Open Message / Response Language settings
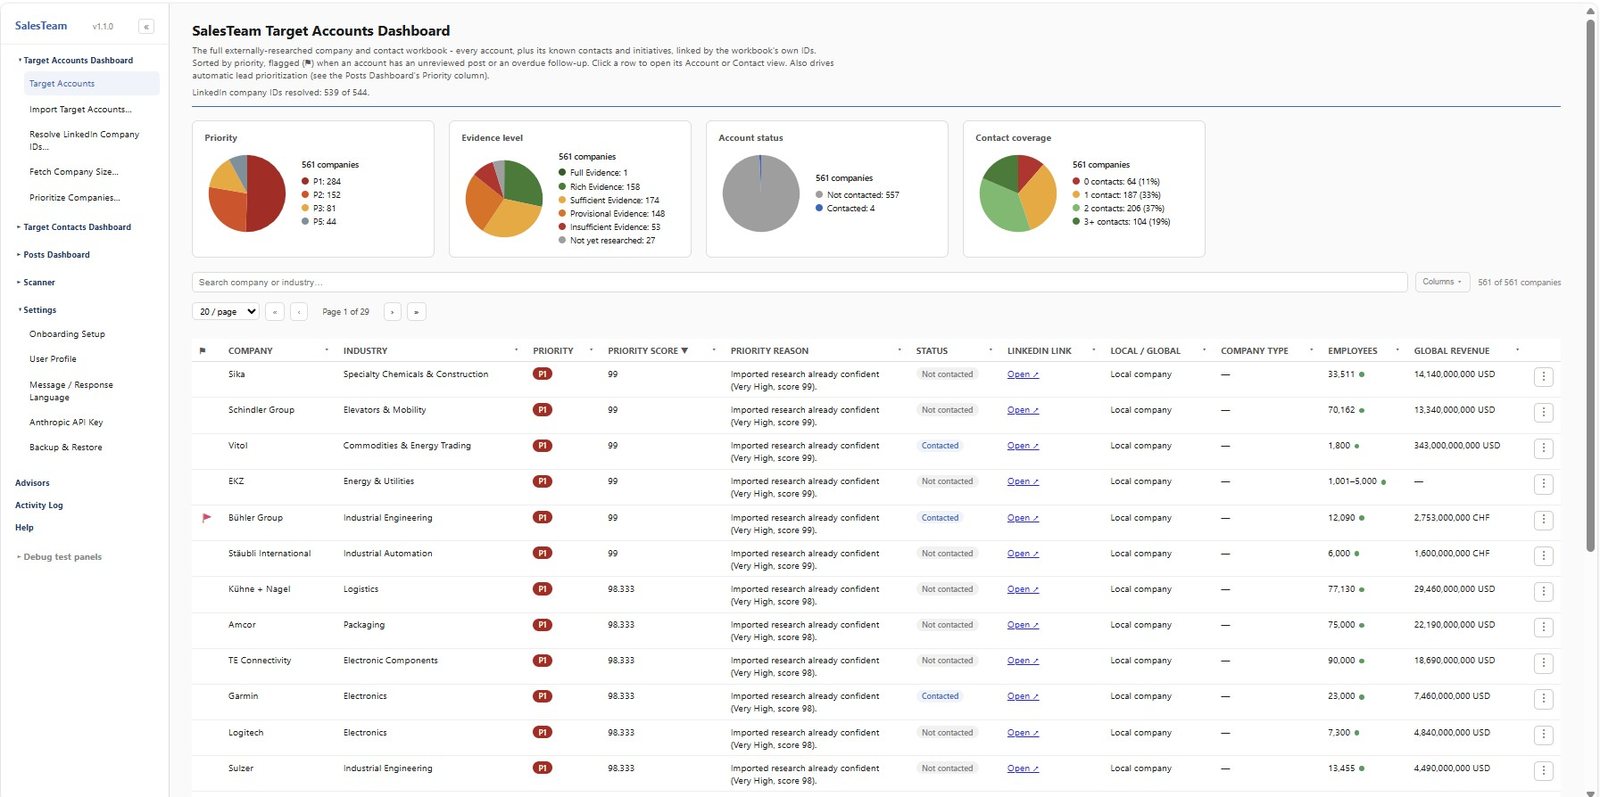The image size is (1600, 797). (x=71, y=391)
